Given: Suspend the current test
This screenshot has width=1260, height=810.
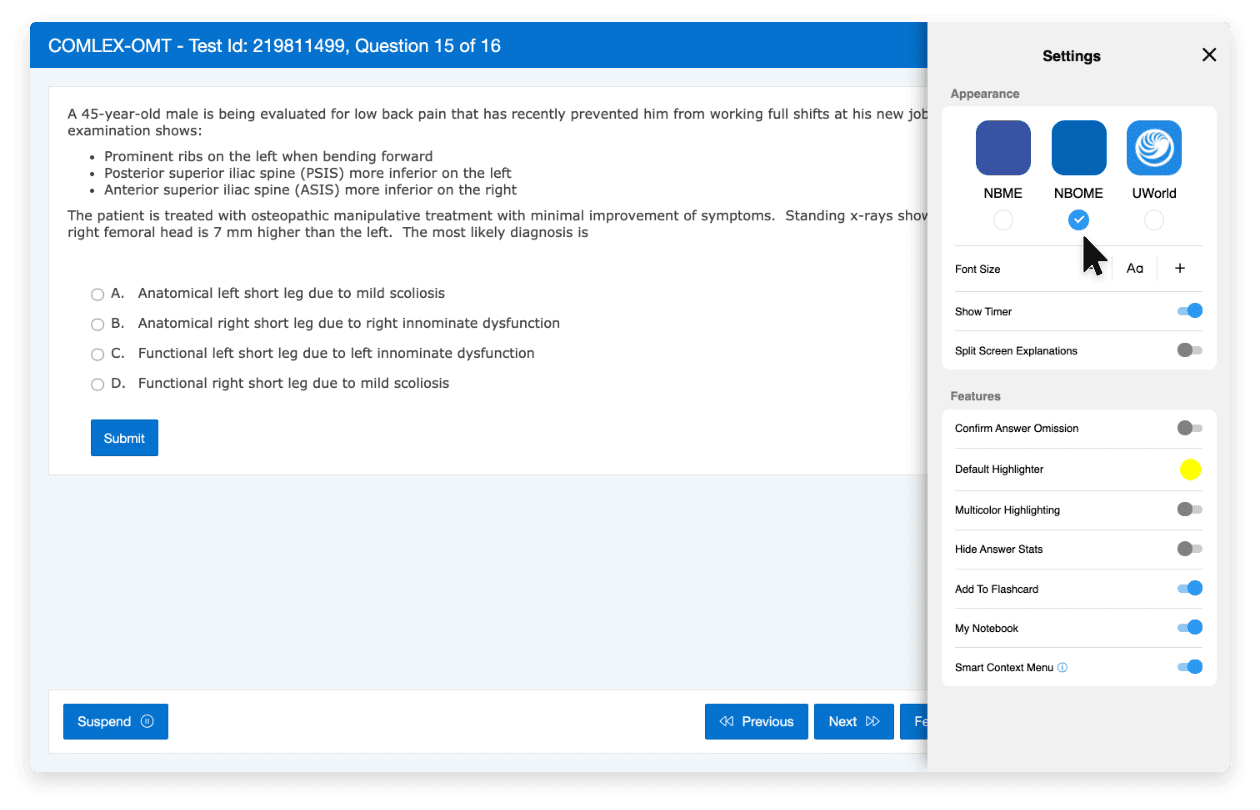Looking at the screenshot, I should click(115, 721).
